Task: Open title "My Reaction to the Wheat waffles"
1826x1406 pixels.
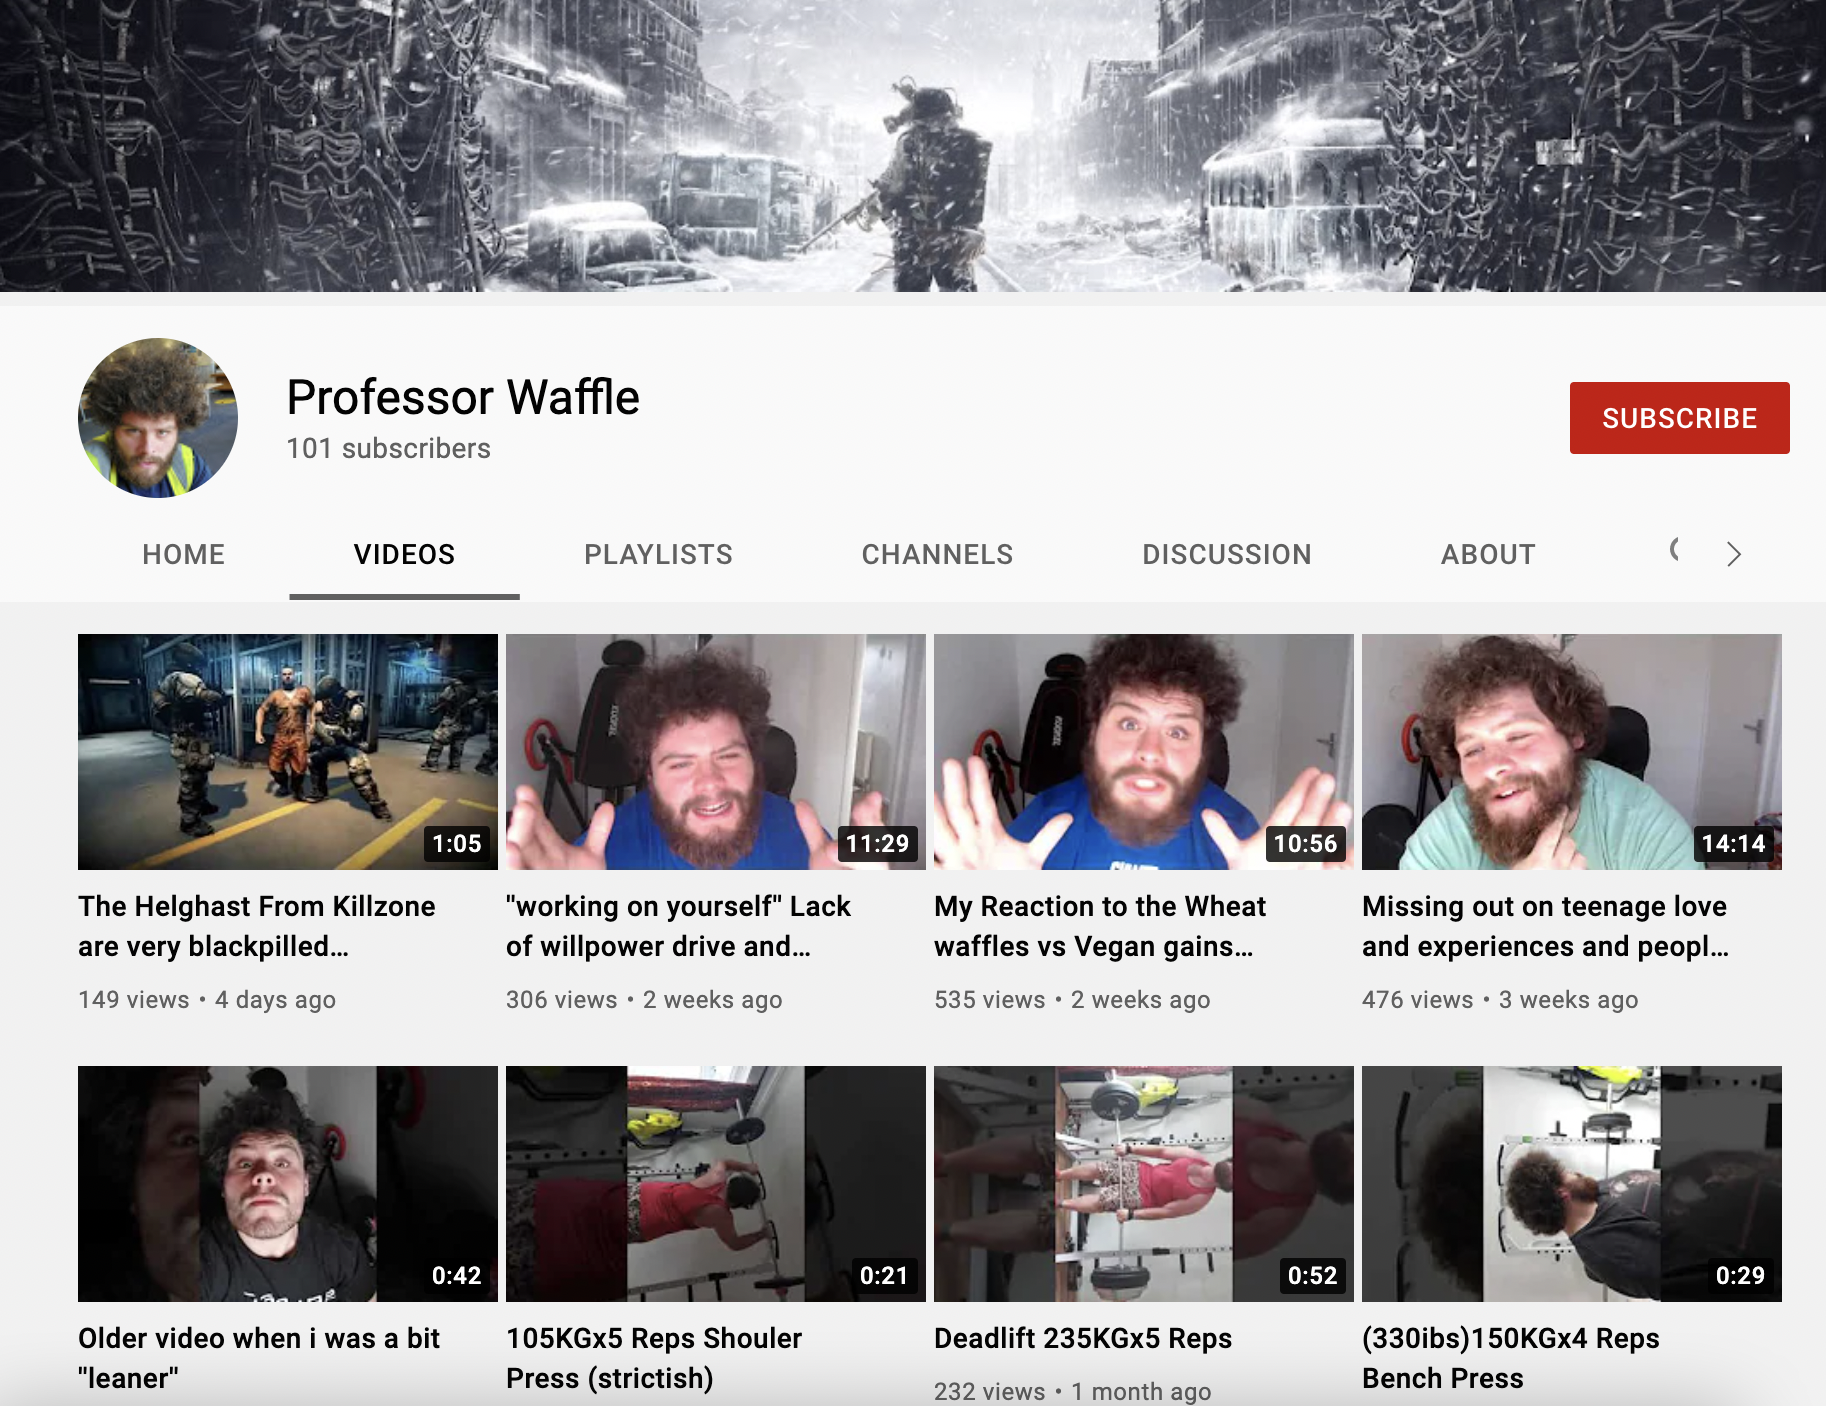Action: pyautogui.click(x=1100, y=926)
